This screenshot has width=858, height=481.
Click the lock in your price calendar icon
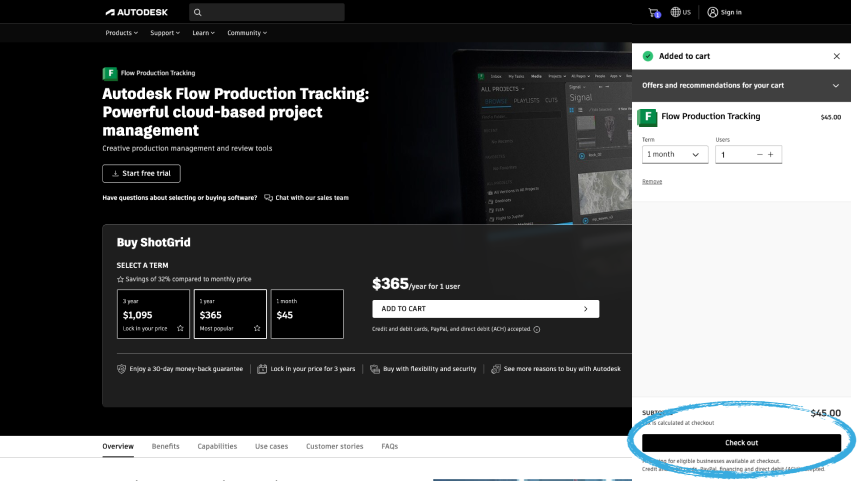pos(262,369)
